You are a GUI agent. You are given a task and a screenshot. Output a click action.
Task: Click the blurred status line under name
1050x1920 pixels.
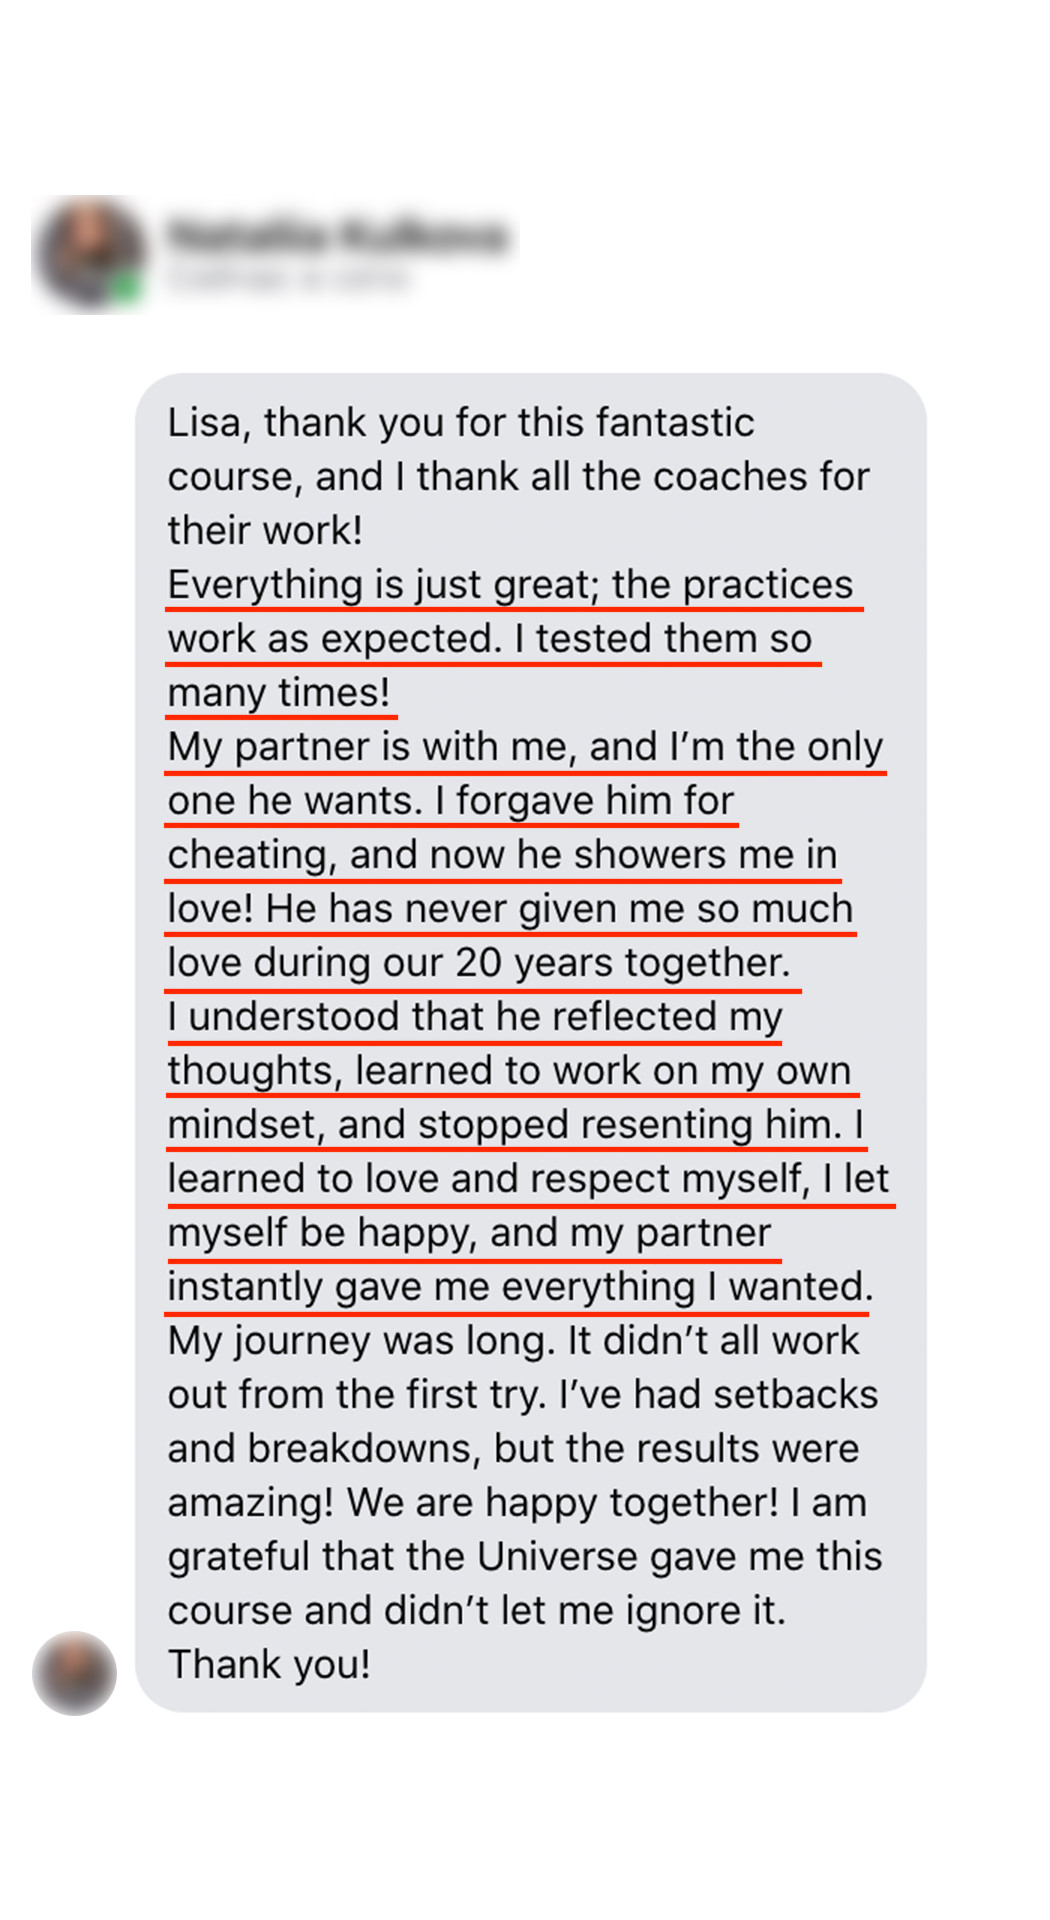(x=288, y=279)
